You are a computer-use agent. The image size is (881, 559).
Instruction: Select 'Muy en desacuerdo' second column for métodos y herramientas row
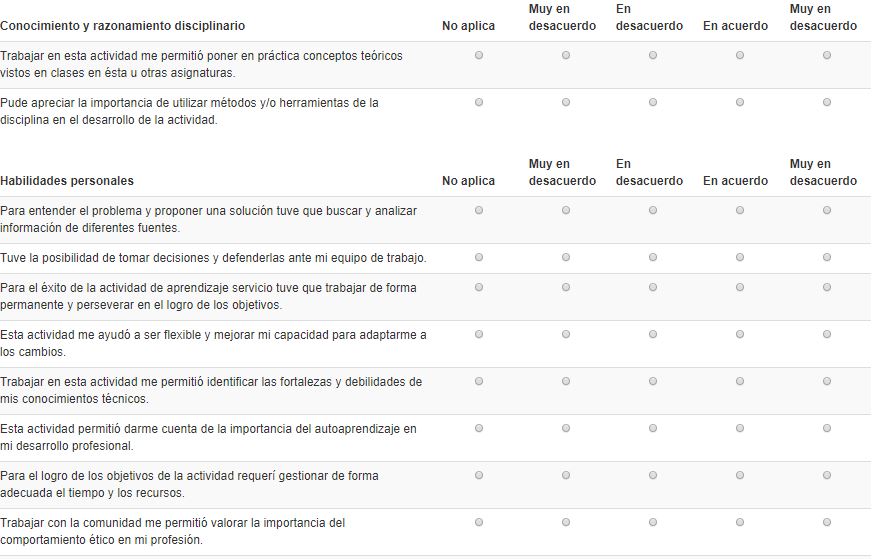point(566,102)
